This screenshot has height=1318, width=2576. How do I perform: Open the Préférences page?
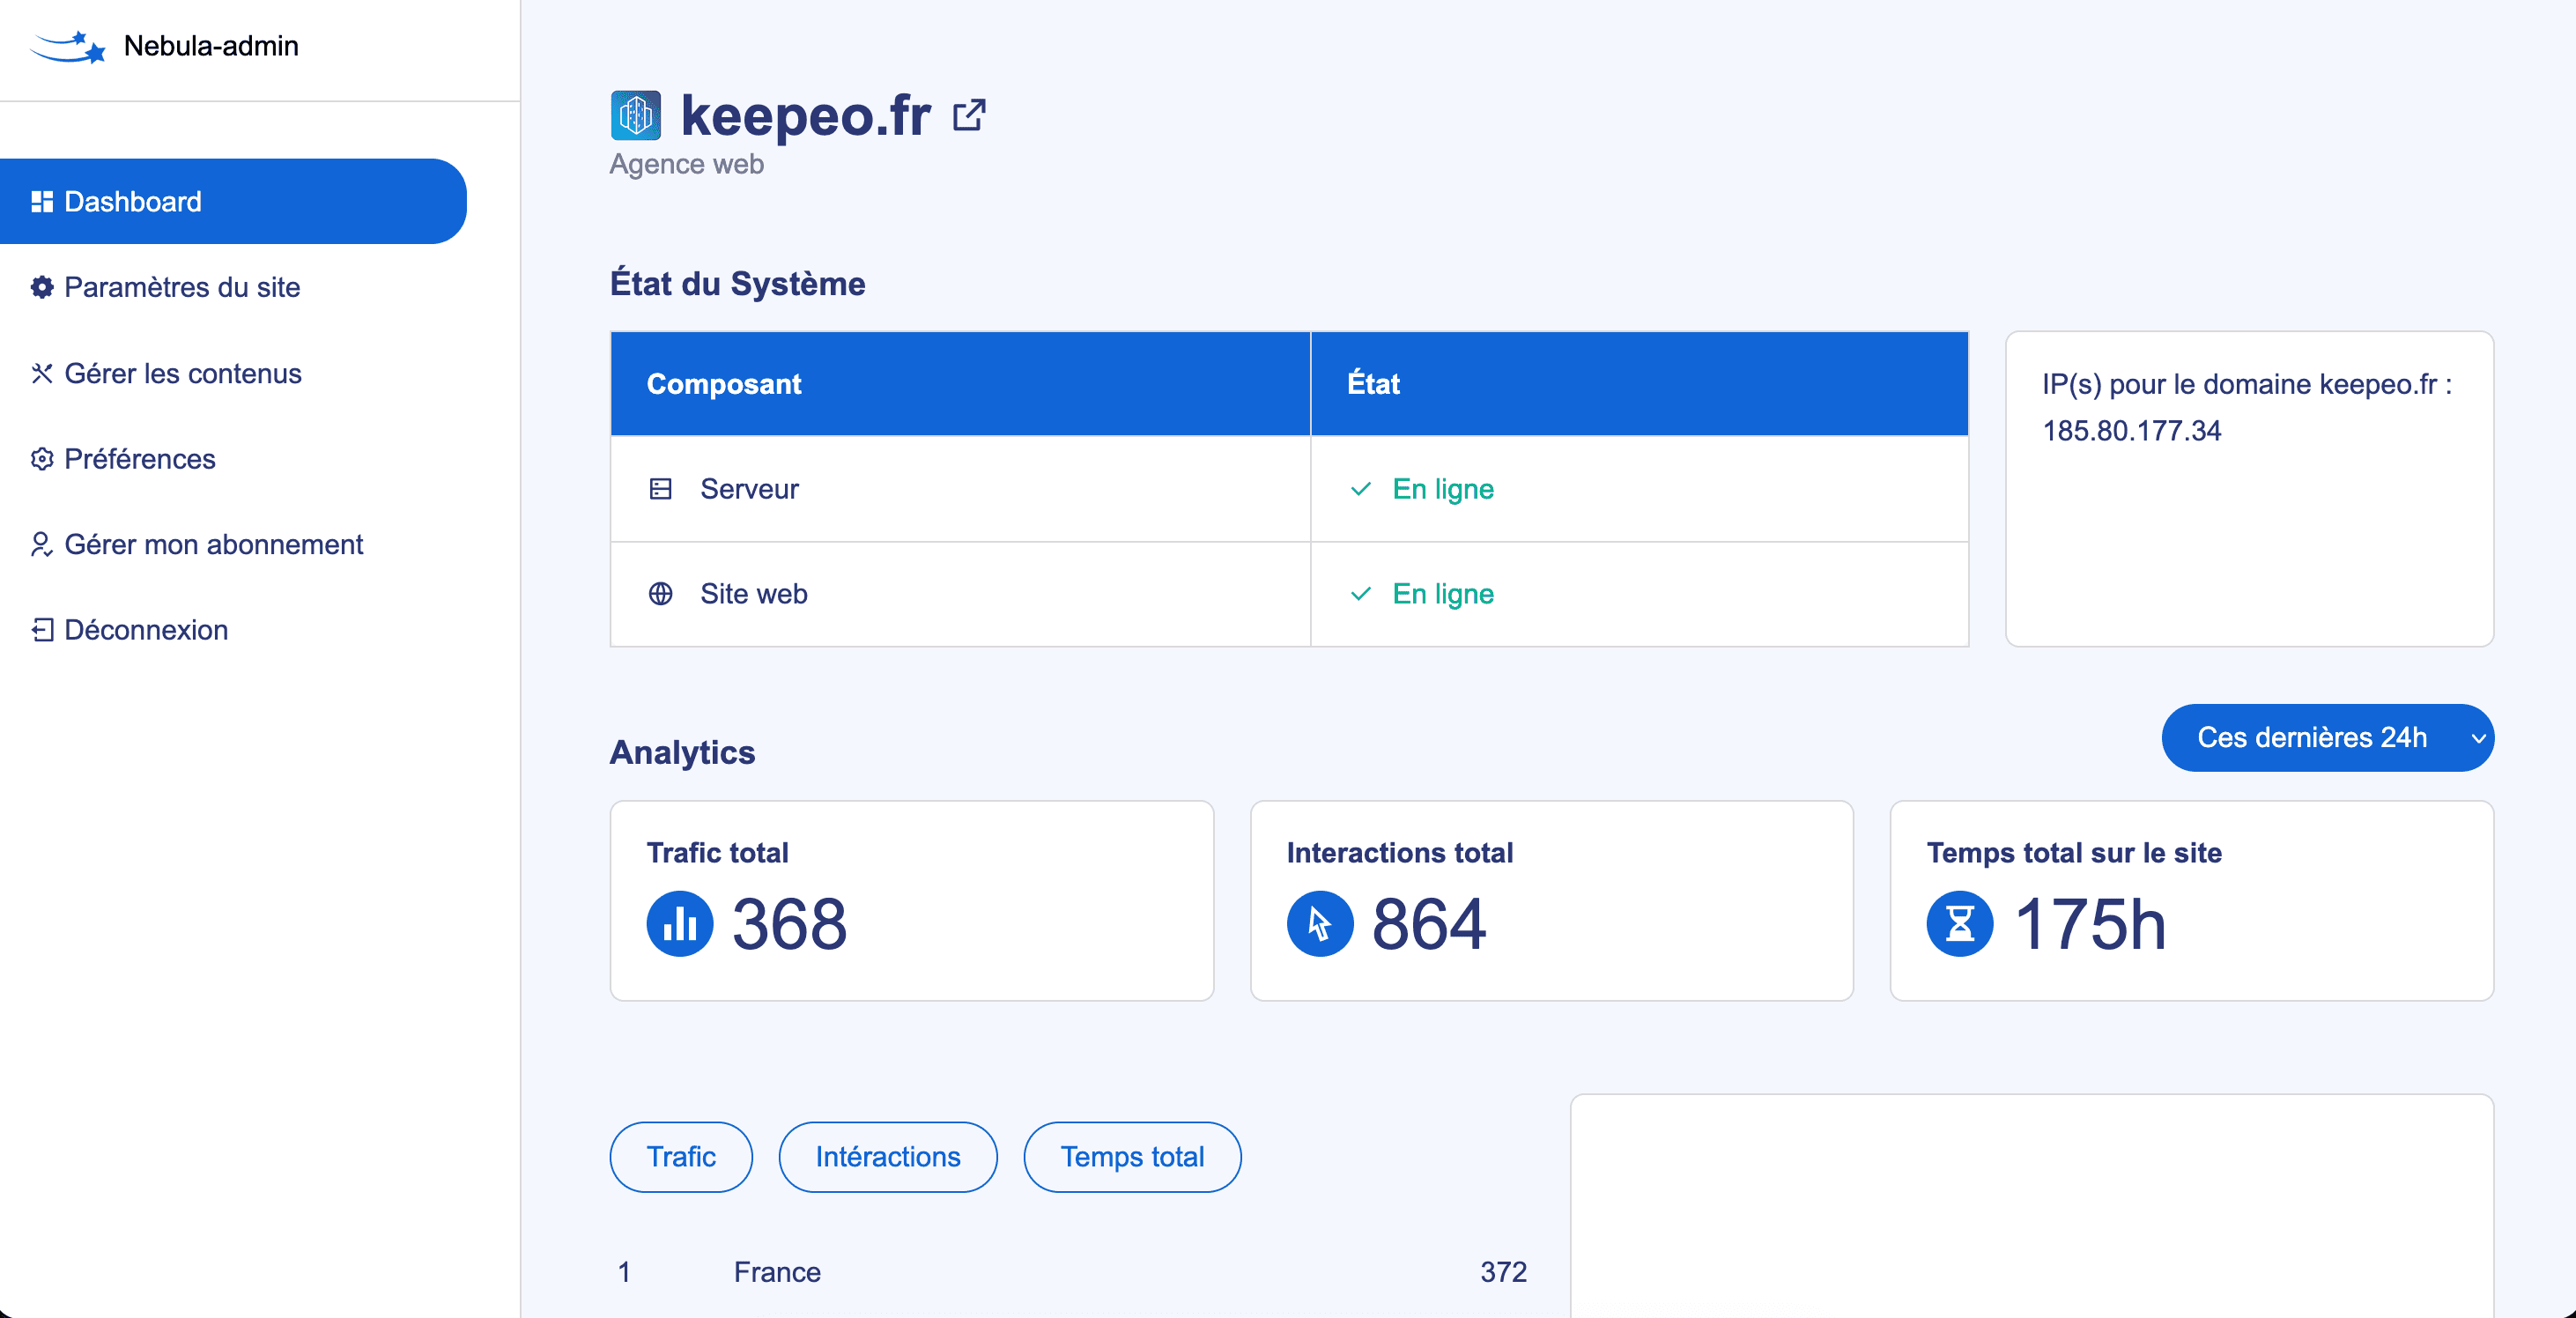coord(124,459)
